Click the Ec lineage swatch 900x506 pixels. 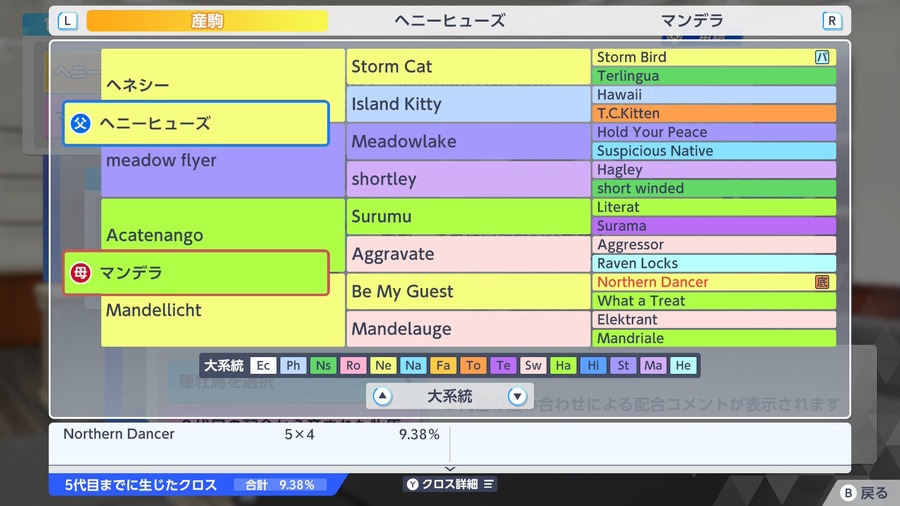(263, 365)
